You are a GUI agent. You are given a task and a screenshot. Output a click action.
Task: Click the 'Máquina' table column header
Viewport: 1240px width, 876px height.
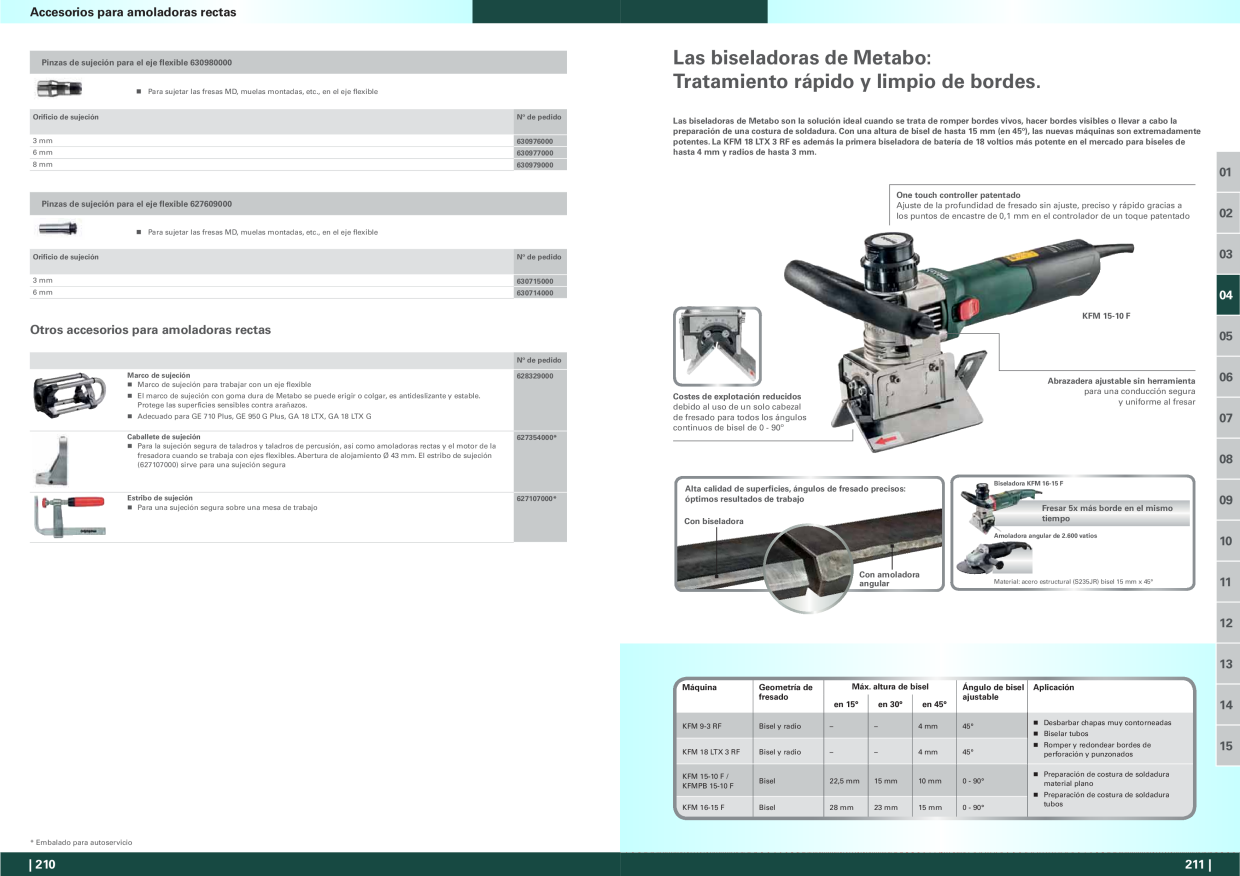tap(699, 688)
